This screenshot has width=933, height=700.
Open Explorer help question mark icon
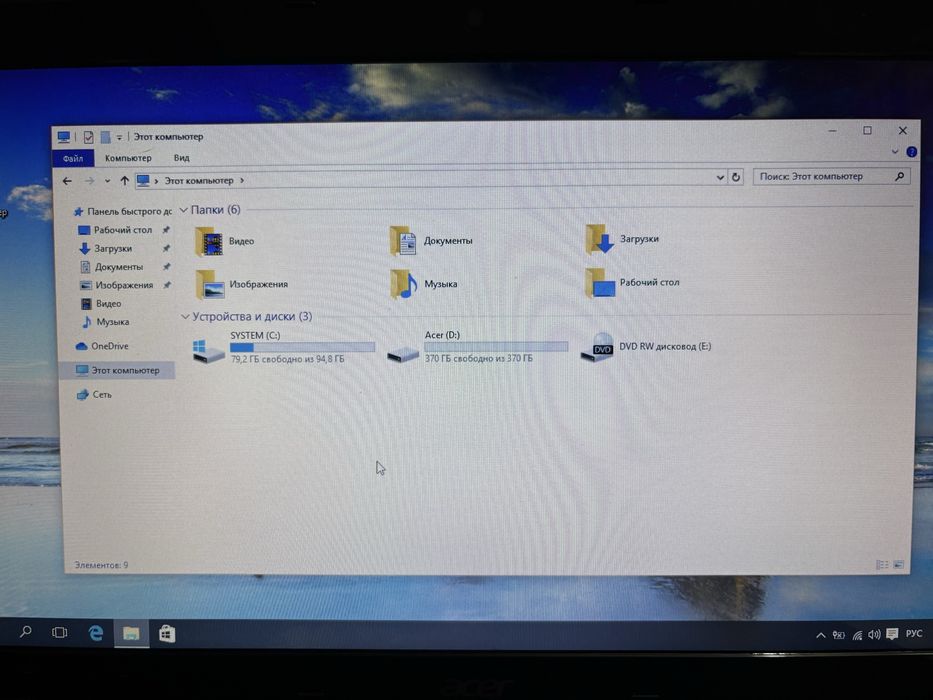tap(911, 152)
